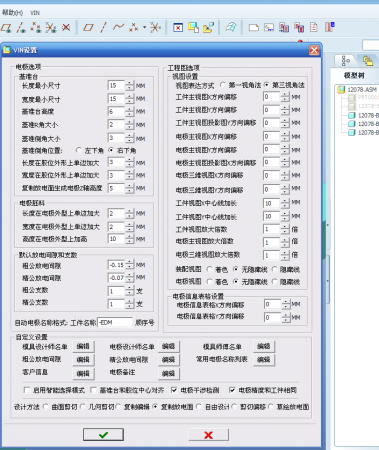Screen dimensions: 379x450
Task: Click the blank rectangle toolbar icon
Action: [x=254, y=28]
